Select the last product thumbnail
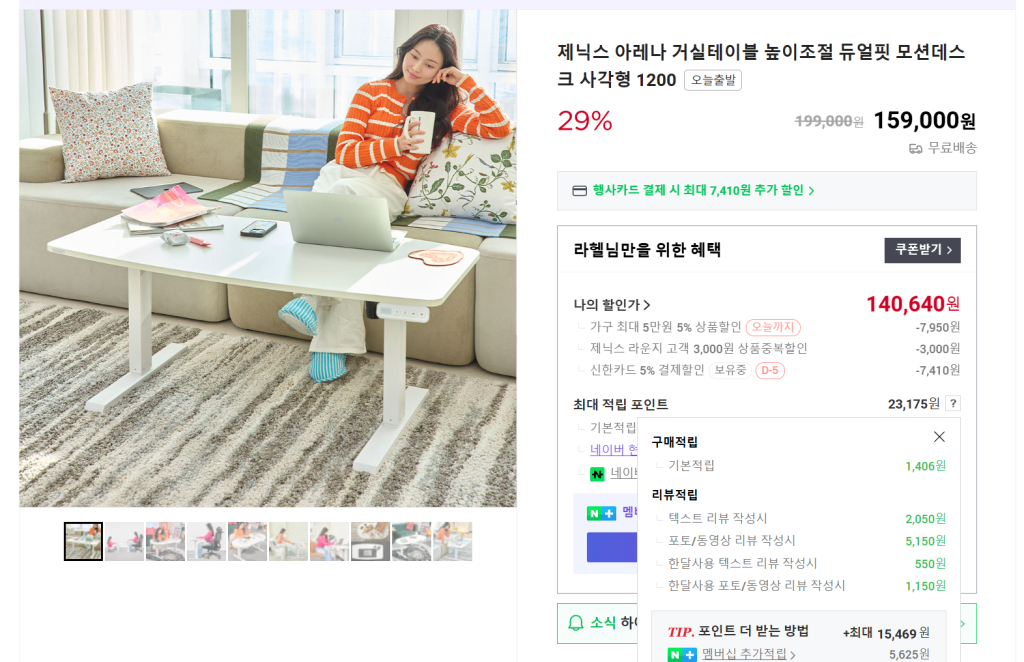 [x=453, y=541]
